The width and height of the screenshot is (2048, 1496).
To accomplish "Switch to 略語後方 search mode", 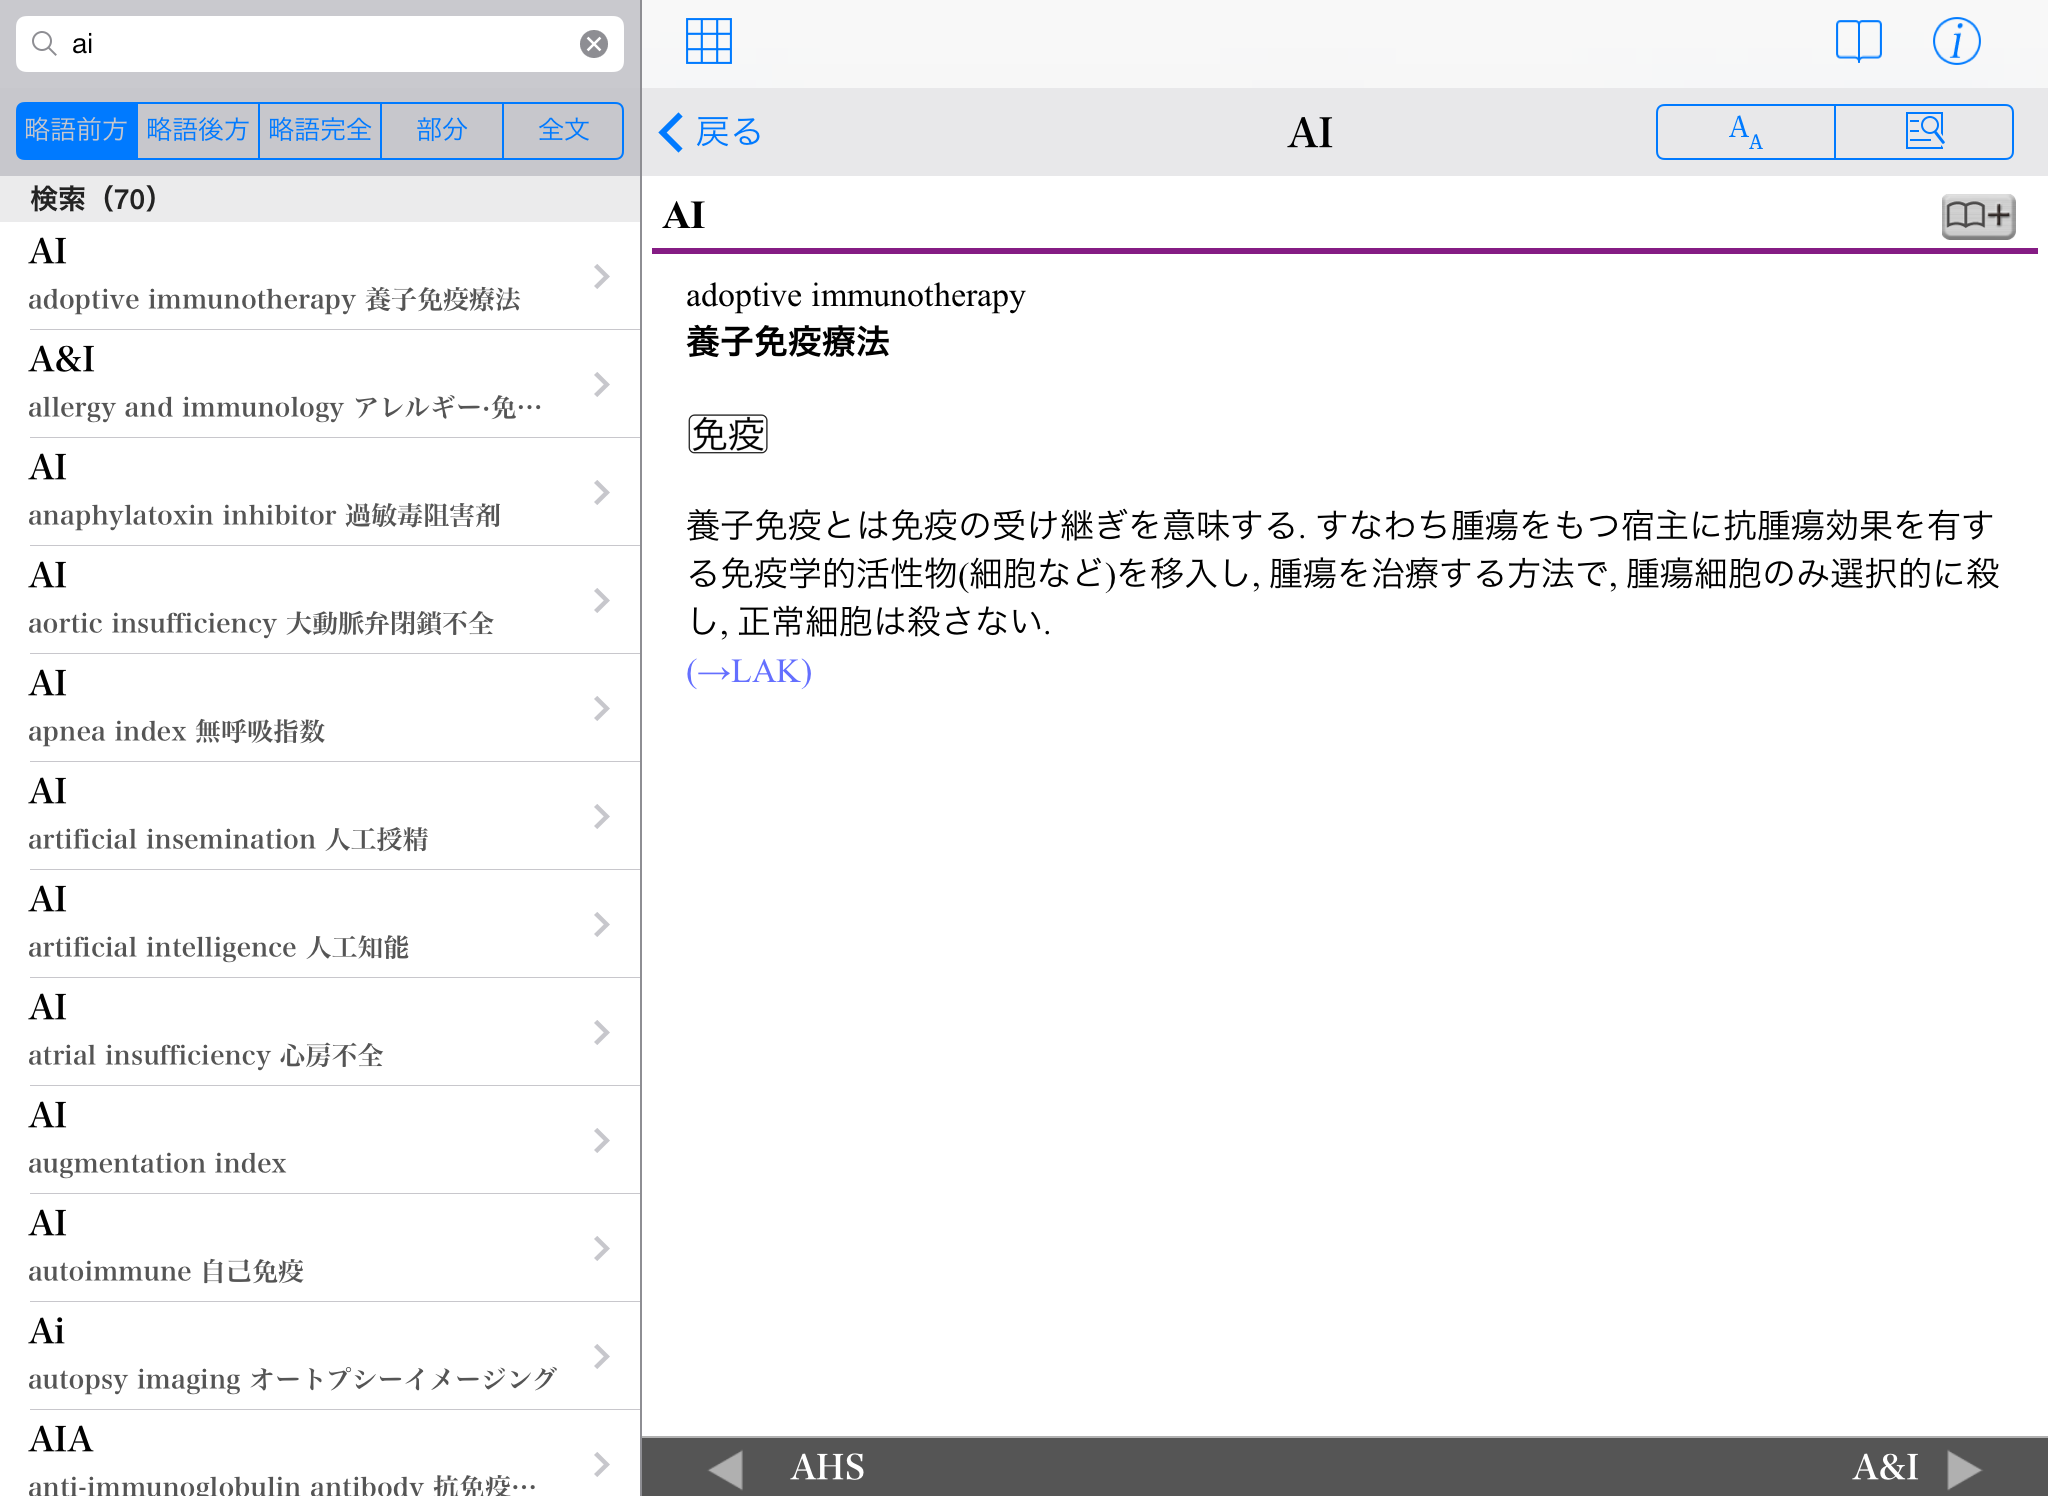I will pyautogui.click(x=198, y=130).
